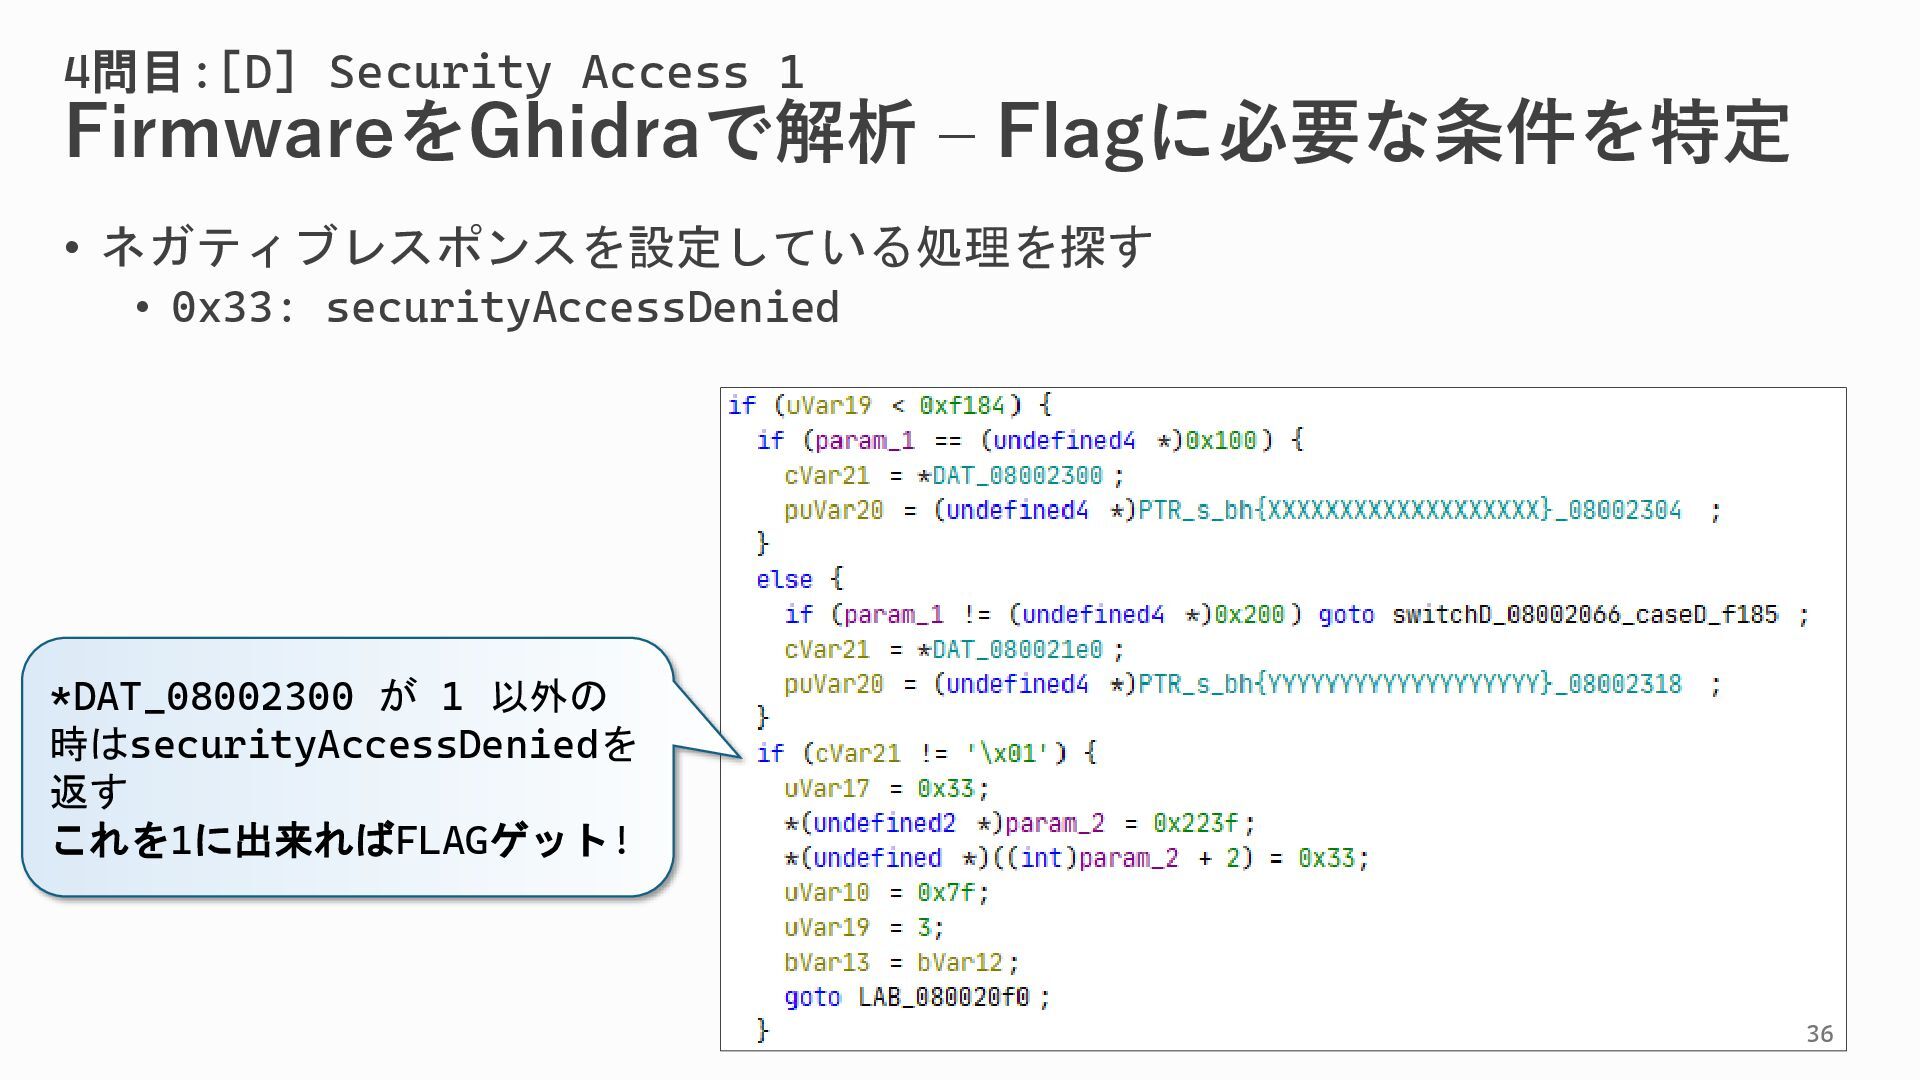Click the line 'if (param_1 == (undefined4 *)0x100) {'
Screen dimensions: 1920x1080
(1030, 440)
